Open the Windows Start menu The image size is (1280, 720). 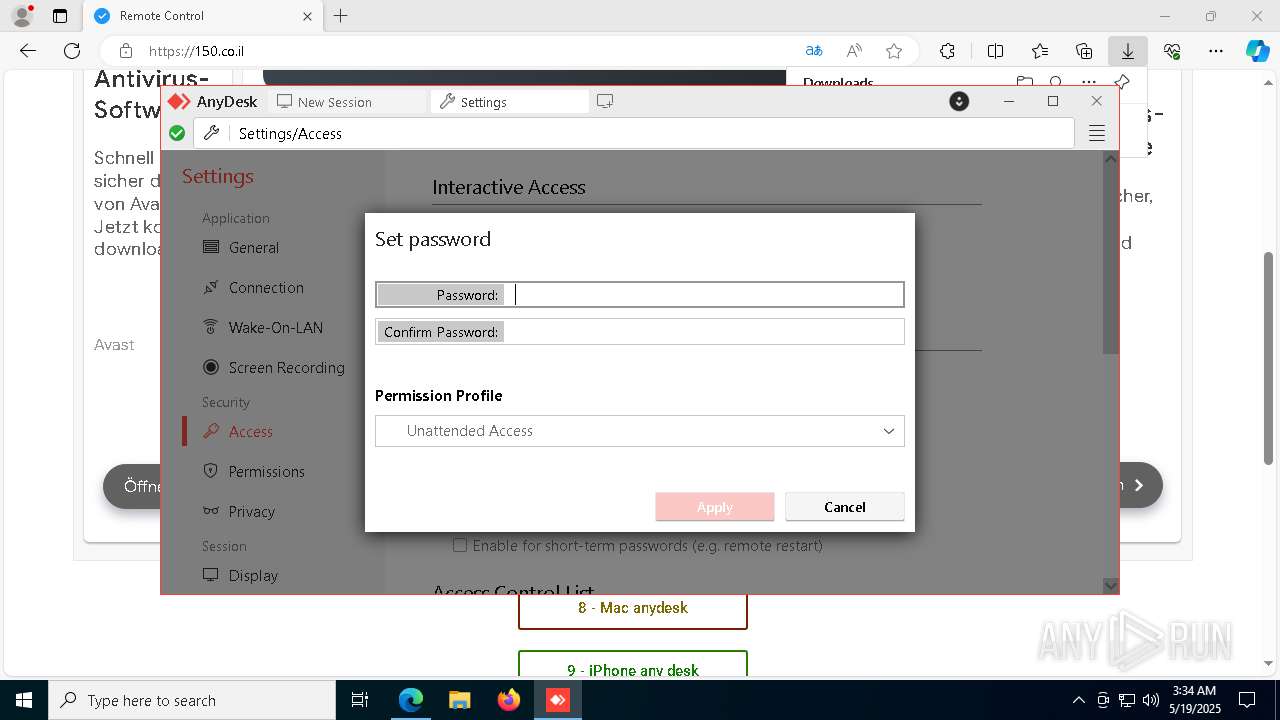24,700
